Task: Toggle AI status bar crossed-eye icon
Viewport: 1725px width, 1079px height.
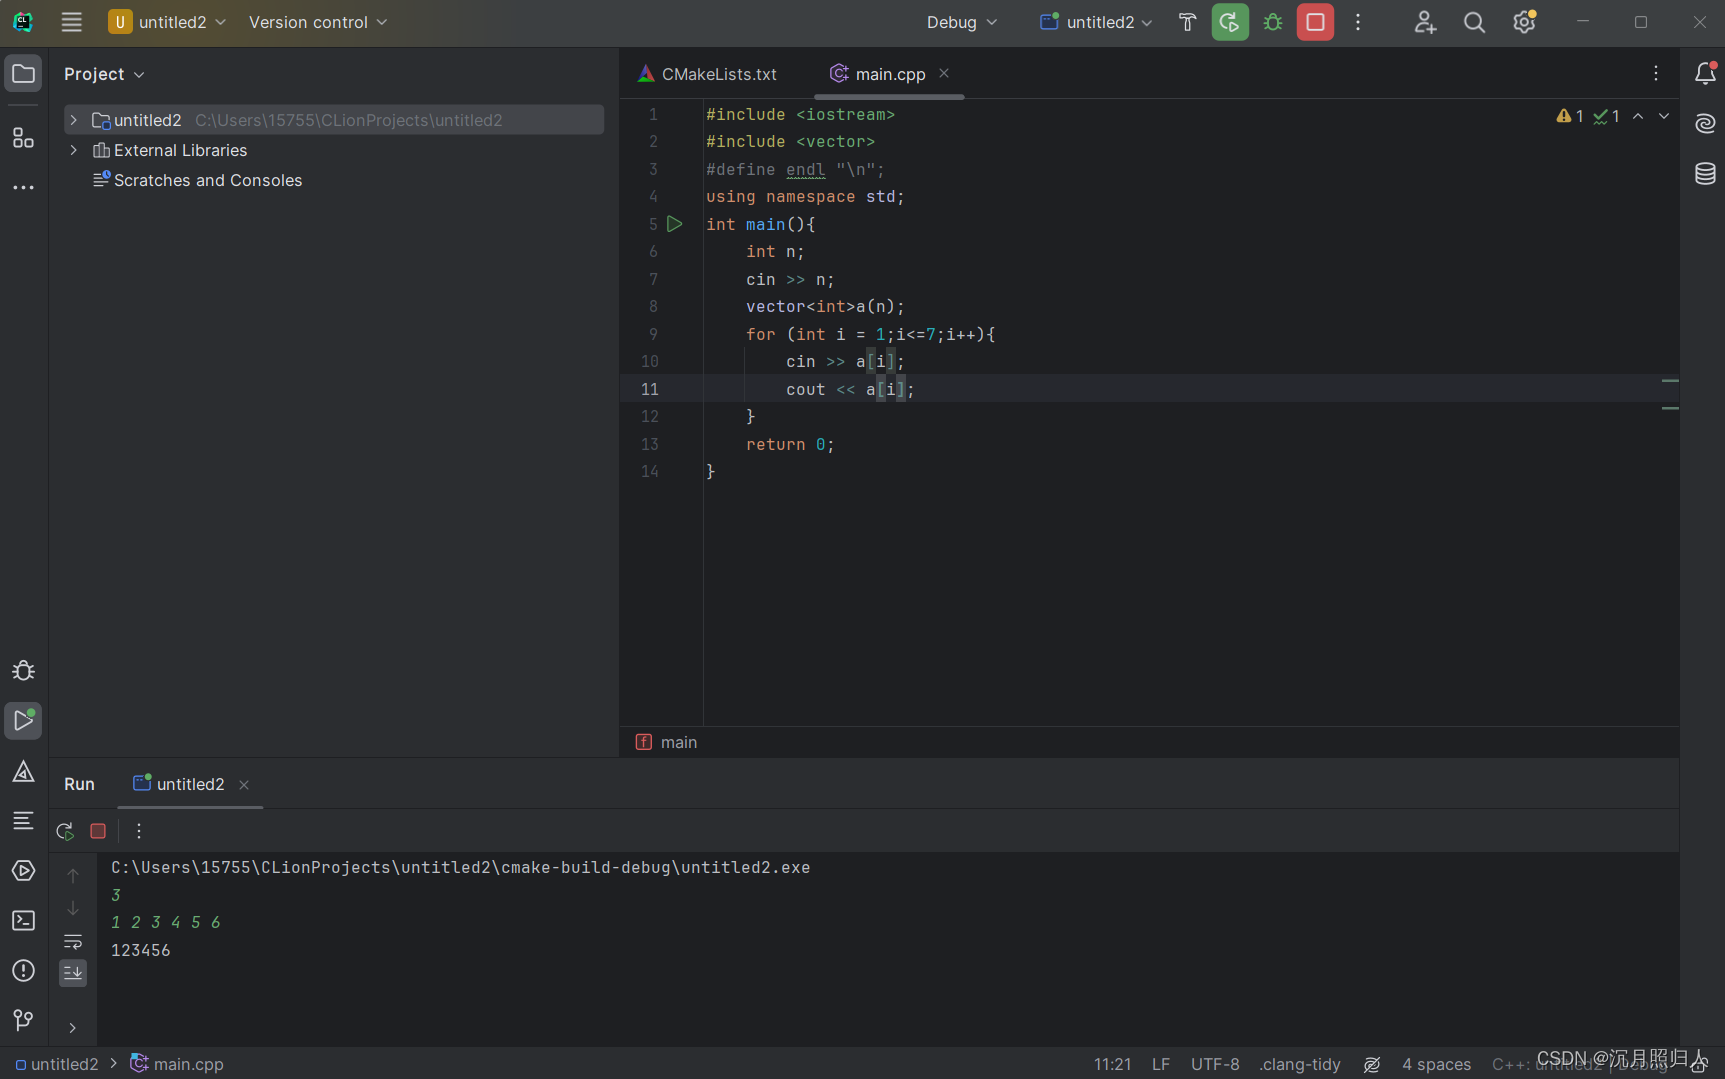Action: pyautogui.click(x=1372, y=1064)
